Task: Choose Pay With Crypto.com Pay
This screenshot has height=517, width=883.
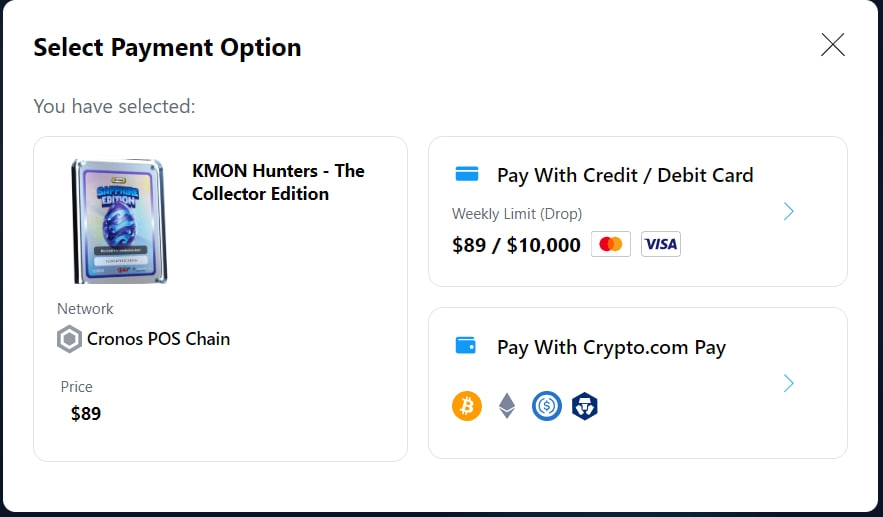Action: point(611,348)
